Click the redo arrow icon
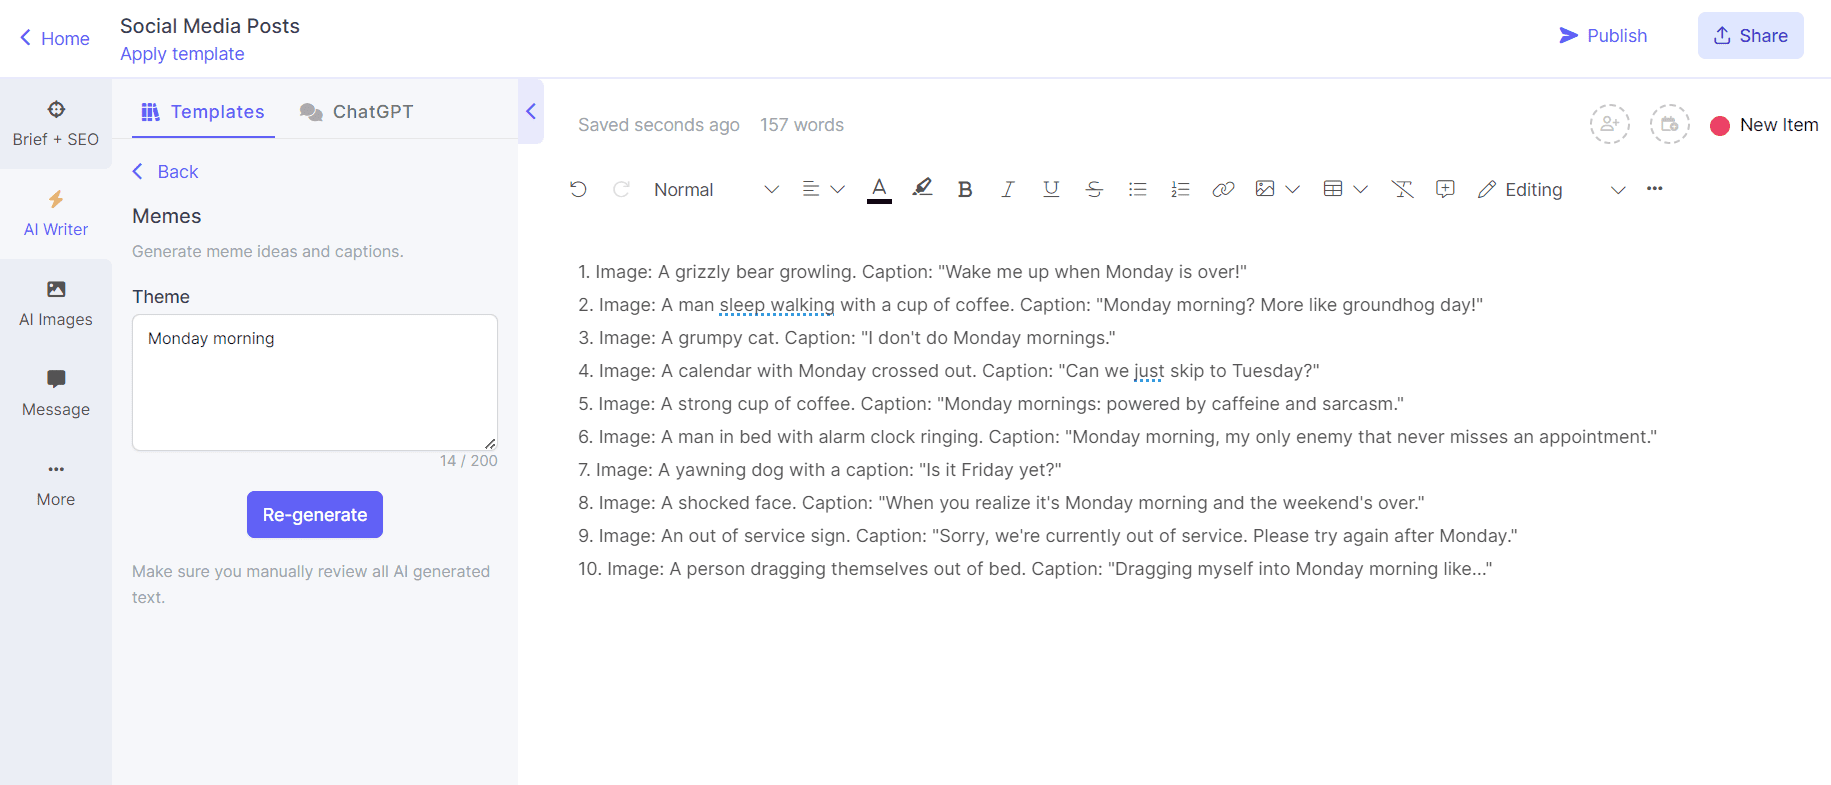 pyautogui.click(x=621, y=189)
